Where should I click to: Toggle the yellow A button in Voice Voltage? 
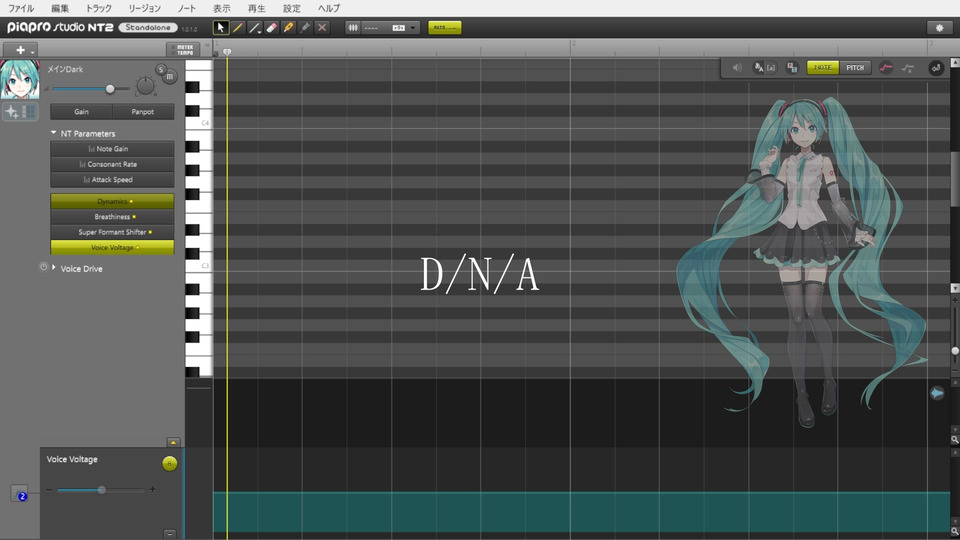[x=170, y=463]
